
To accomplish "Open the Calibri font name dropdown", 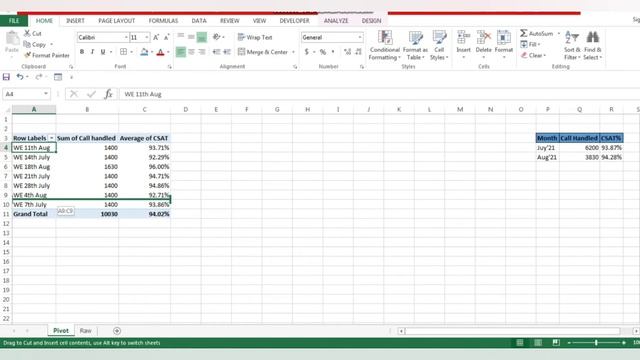I will click(x=126, y=38).
